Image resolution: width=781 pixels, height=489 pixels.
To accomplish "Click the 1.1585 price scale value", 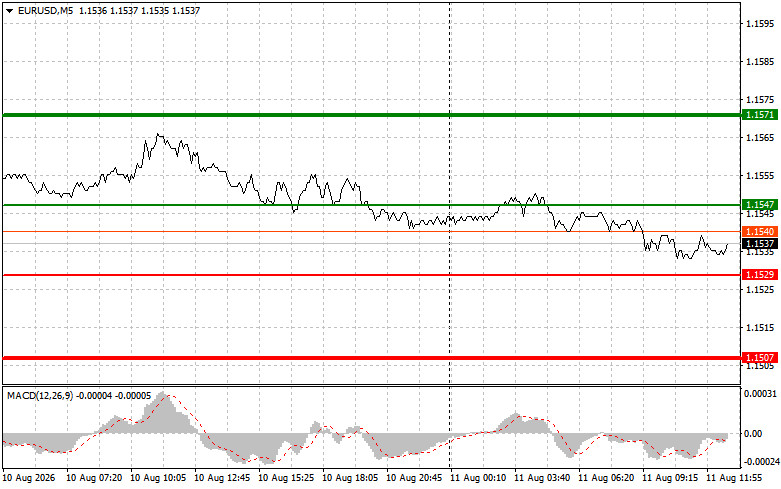I will pos(760,62).
